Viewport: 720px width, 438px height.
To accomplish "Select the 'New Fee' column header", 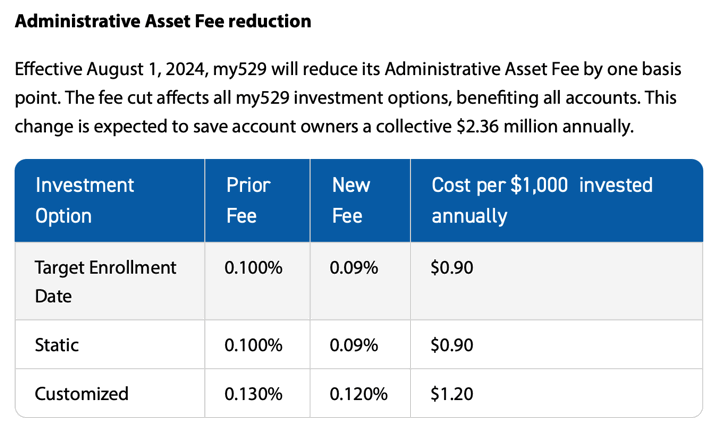I will click(351, 200).
